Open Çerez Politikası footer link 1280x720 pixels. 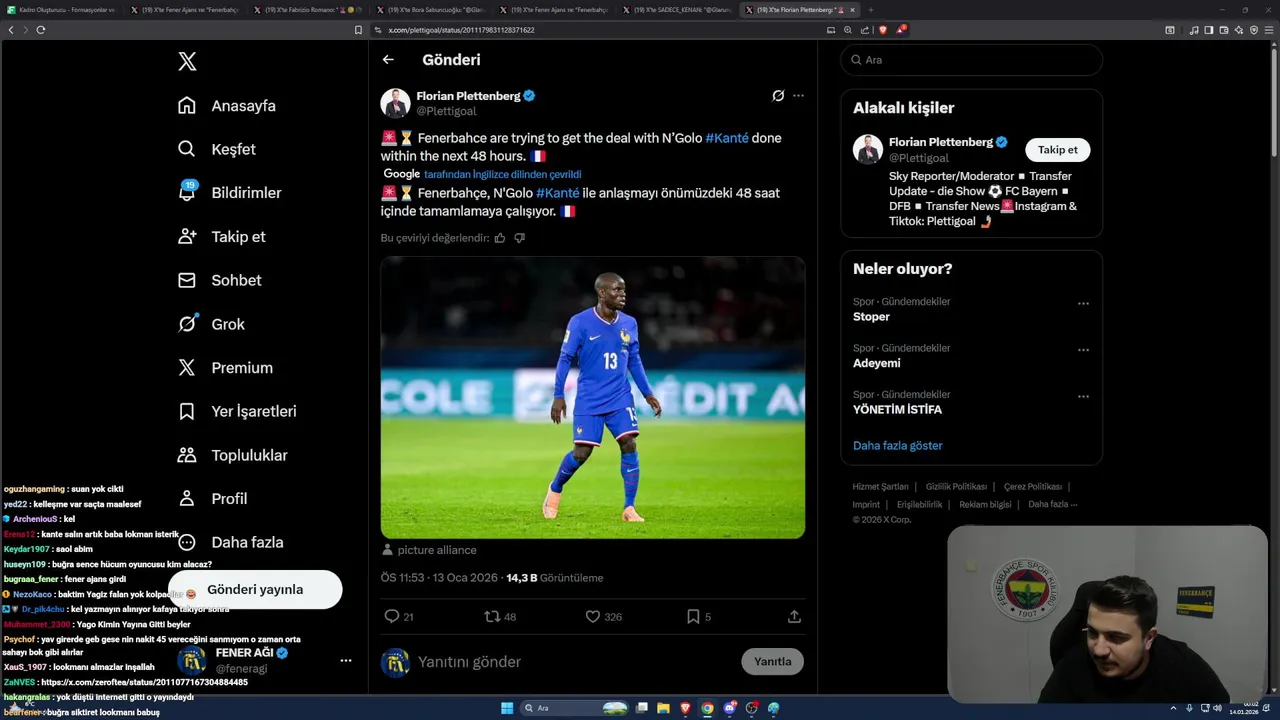click(x=1033, y=487)
